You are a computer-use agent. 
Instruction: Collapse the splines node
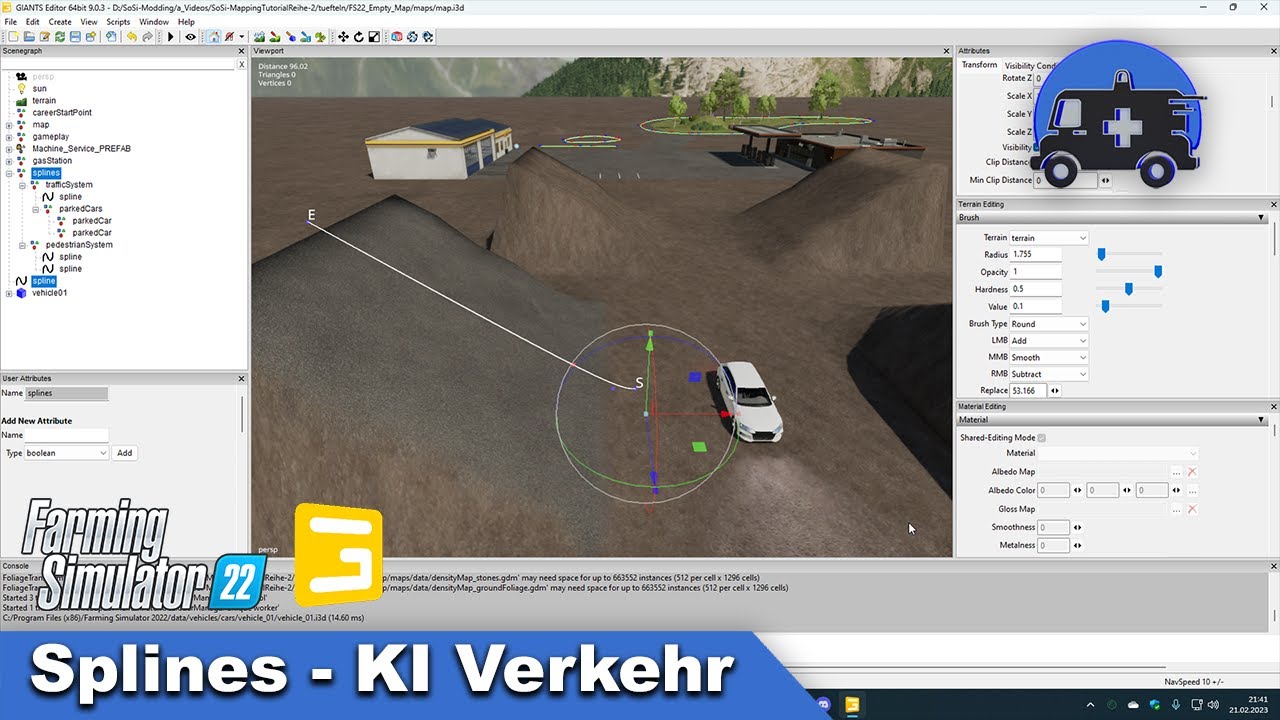[9, 173]
